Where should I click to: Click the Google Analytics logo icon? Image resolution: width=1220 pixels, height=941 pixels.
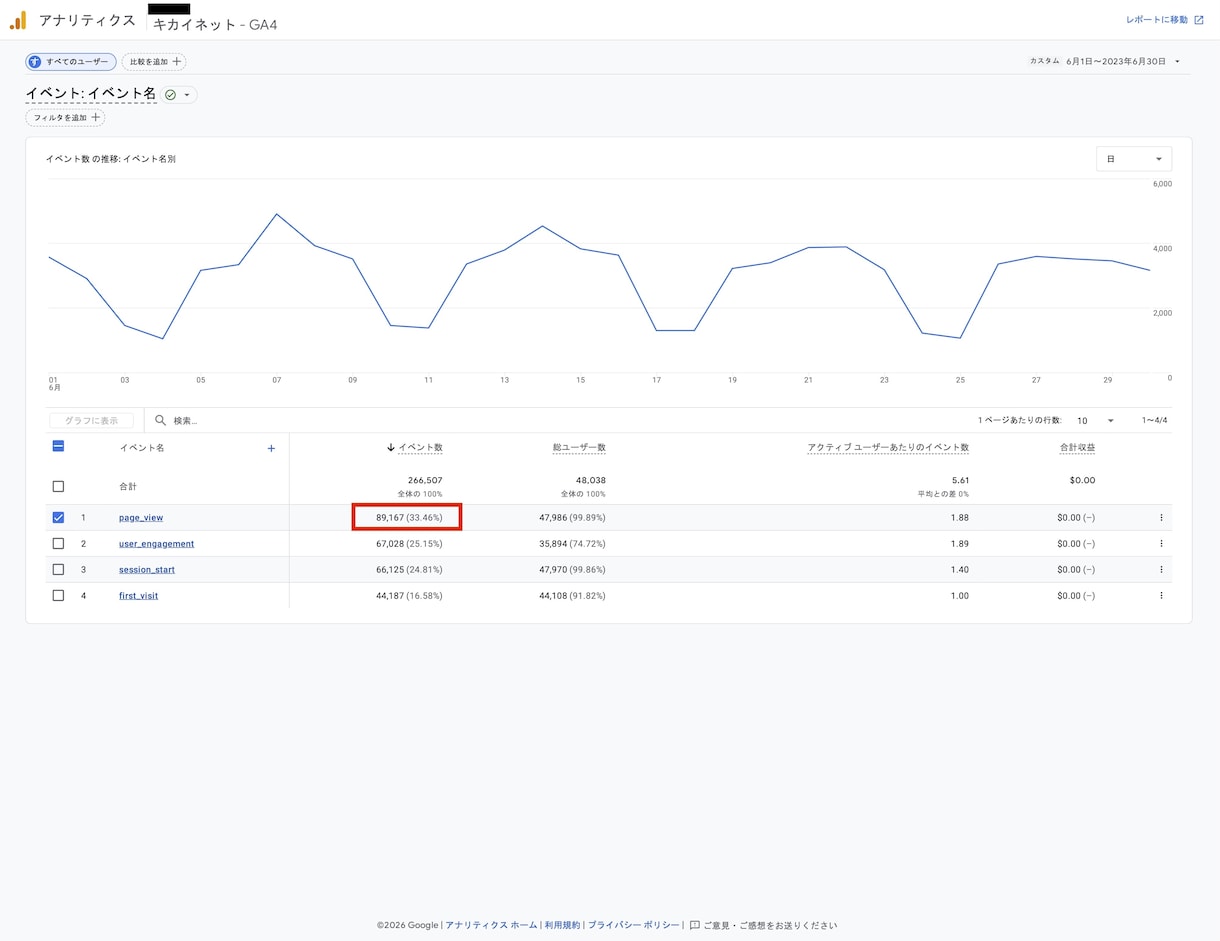(x=18, y=20)
